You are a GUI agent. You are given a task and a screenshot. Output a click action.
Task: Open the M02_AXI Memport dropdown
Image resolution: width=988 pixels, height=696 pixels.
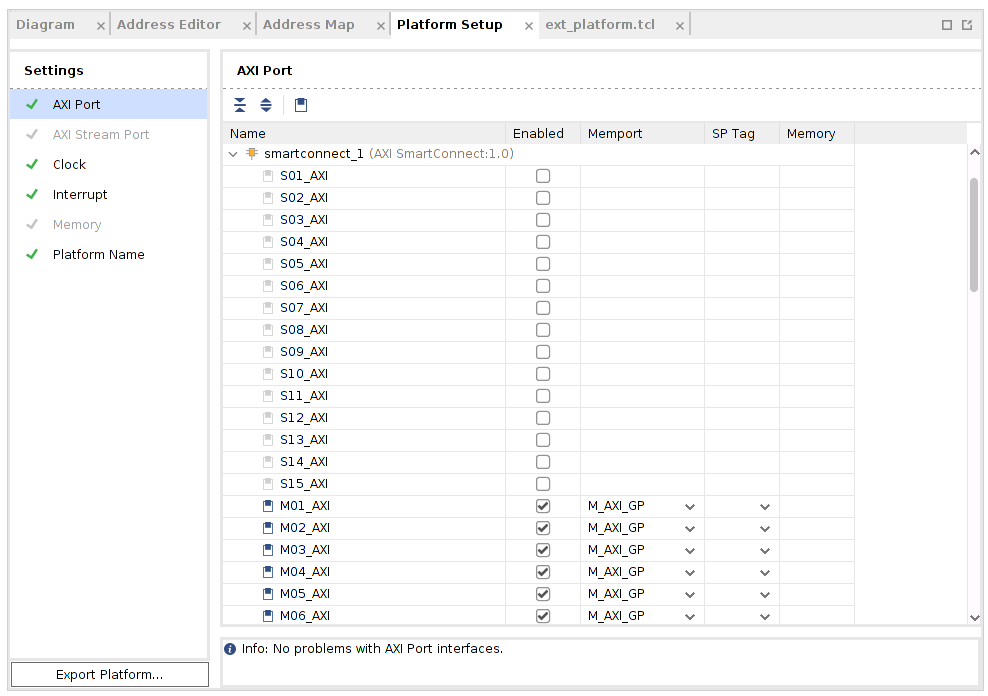(x=689, y=528)
